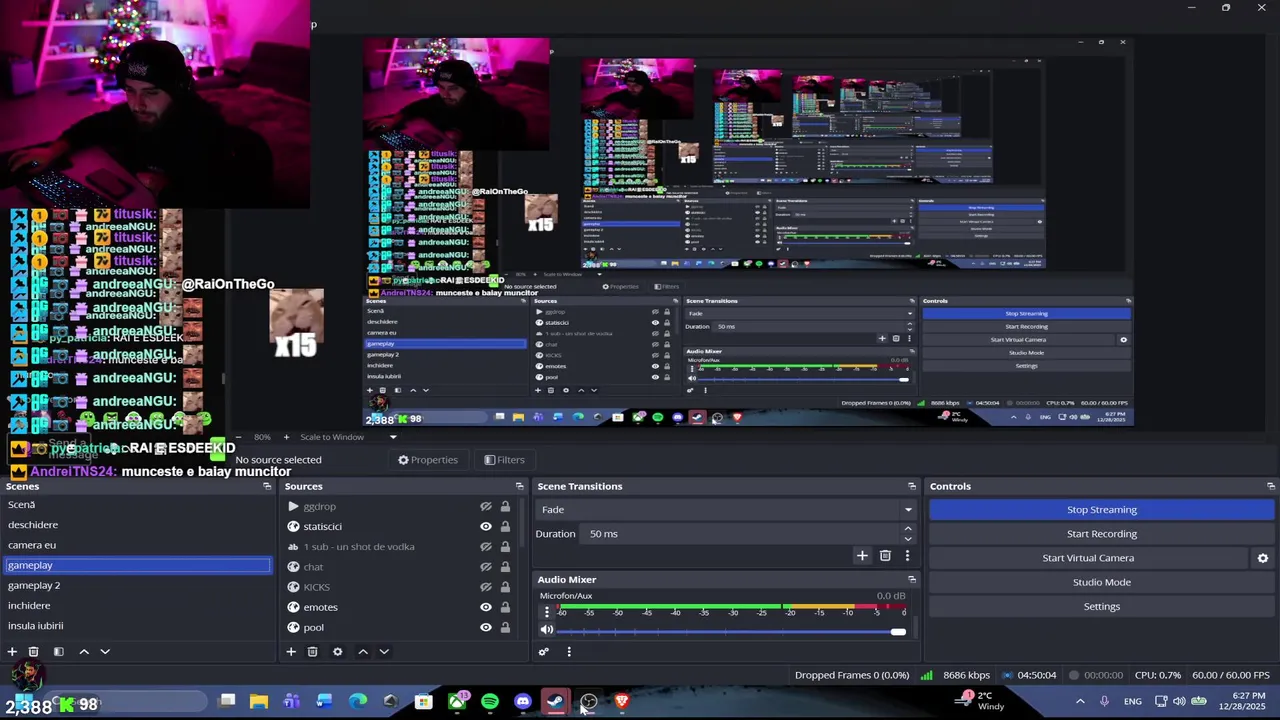Open source Filters button

(504, 460)
